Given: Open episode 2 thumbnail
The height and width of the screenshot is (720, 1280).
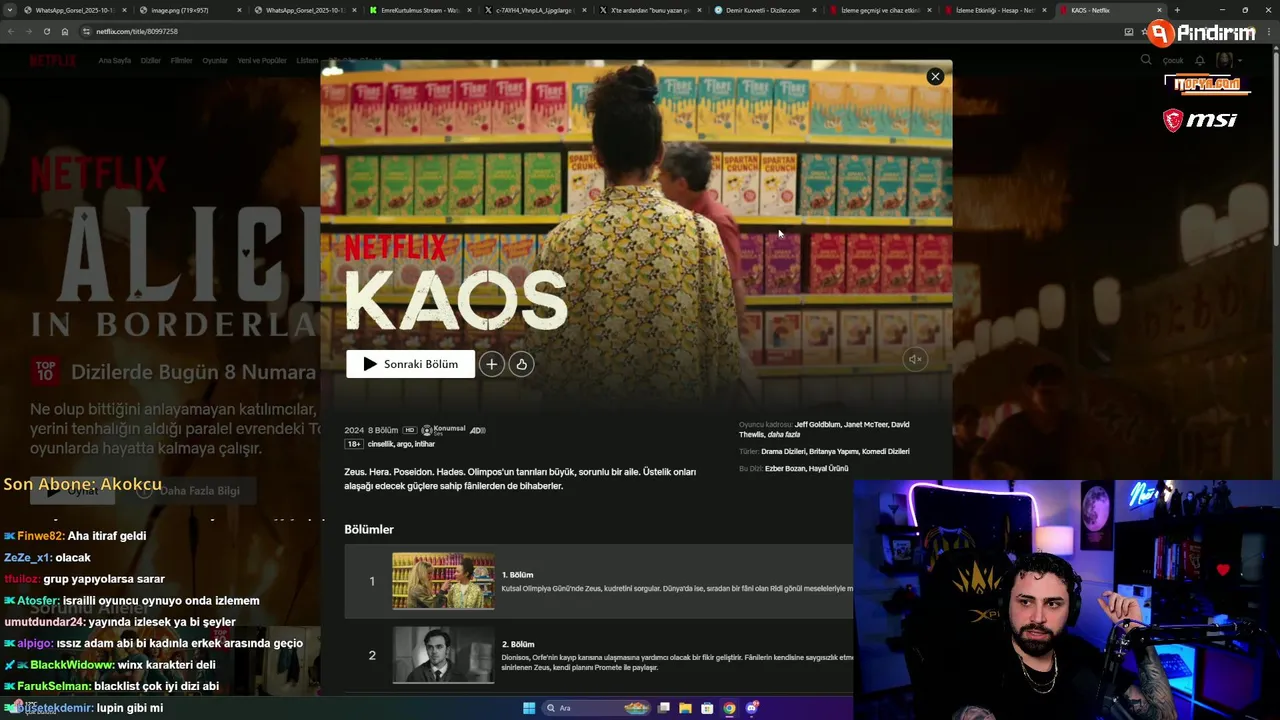Looking at the screenshot, I should [x=443, y=655].
